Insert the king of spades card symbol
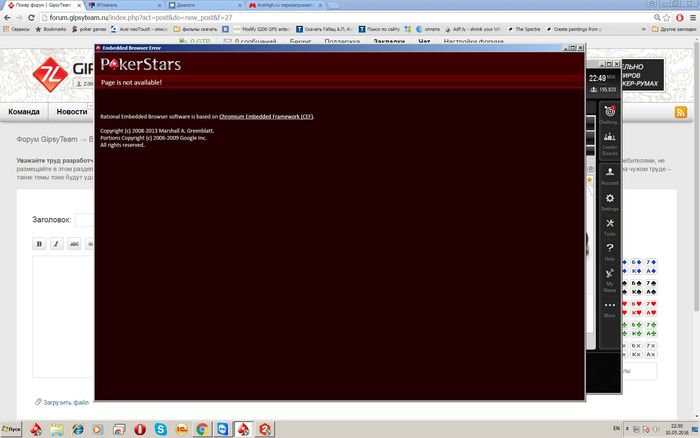Screen dimensions: 700x438 [637, 292]
